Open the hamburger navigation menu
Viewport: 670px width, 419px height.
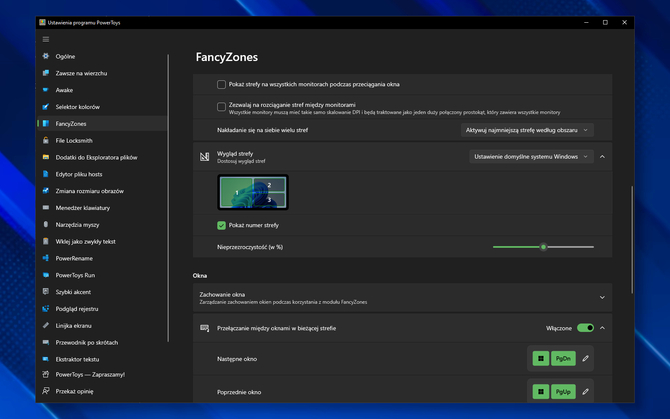click(x=46, y=39)
